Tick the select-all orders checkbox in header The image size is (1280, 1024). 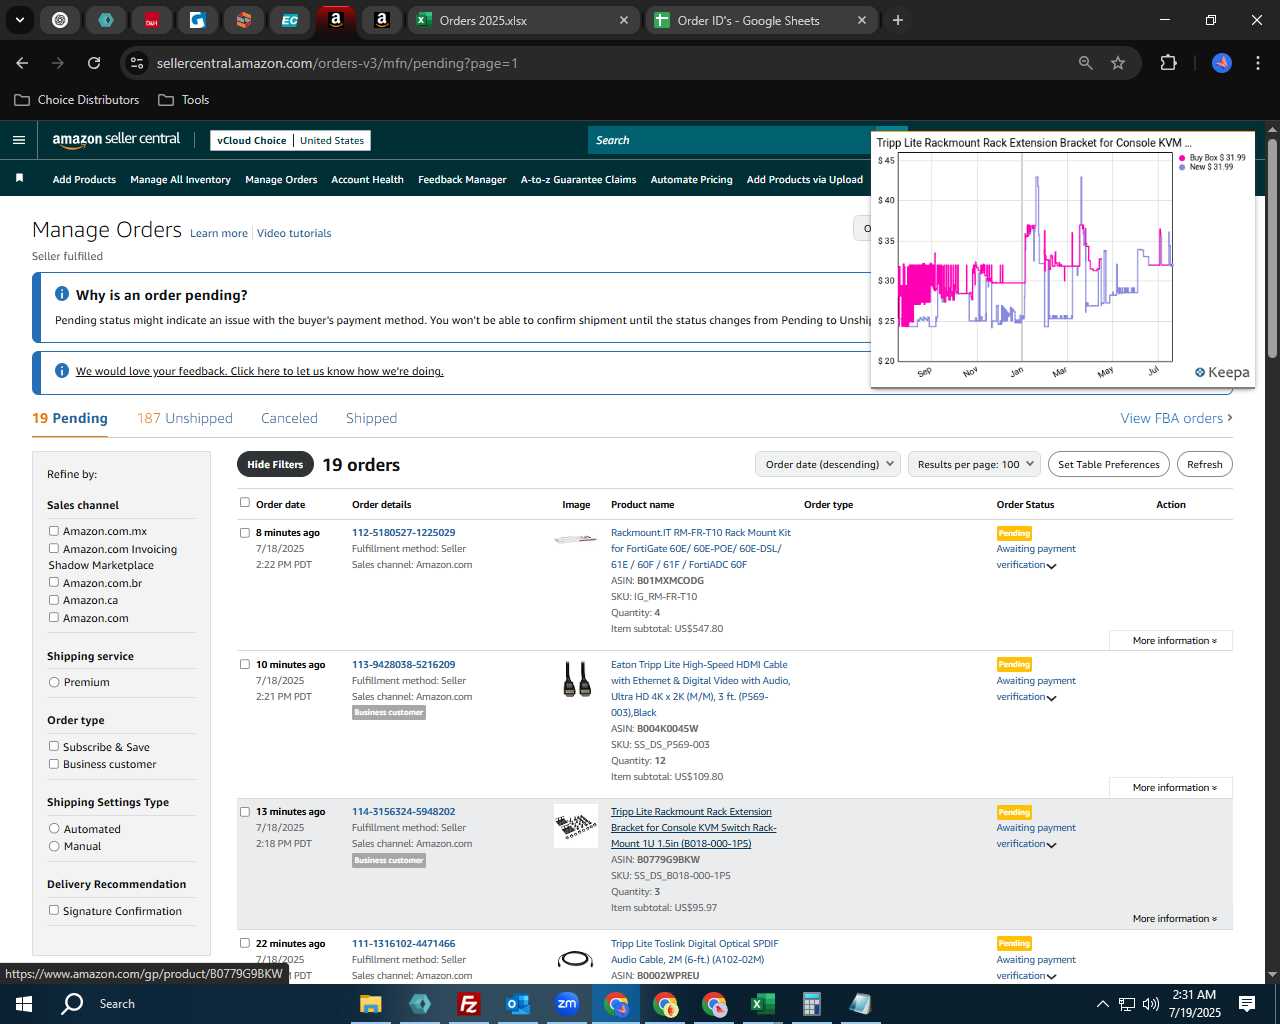(x=245, y=503)
